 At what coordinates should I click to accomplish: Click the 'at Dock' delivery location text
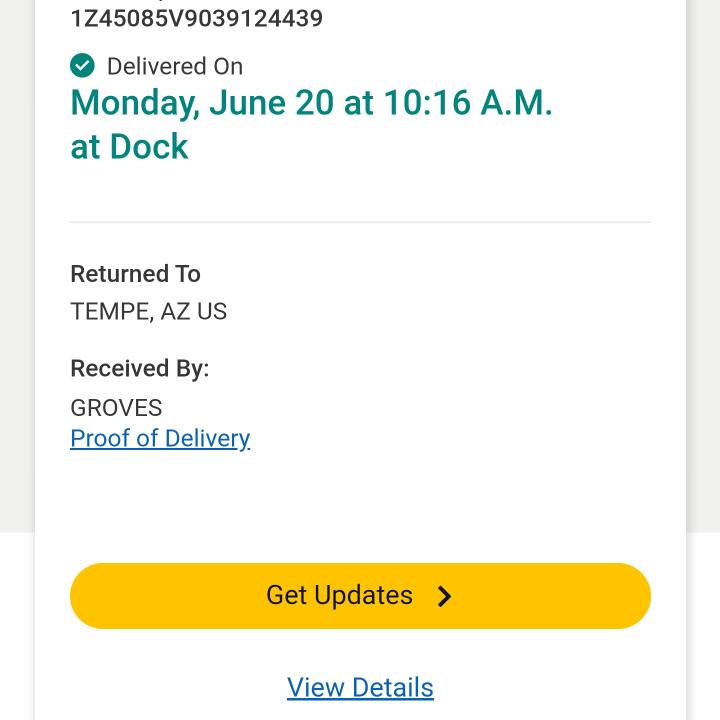pos(129,147)
